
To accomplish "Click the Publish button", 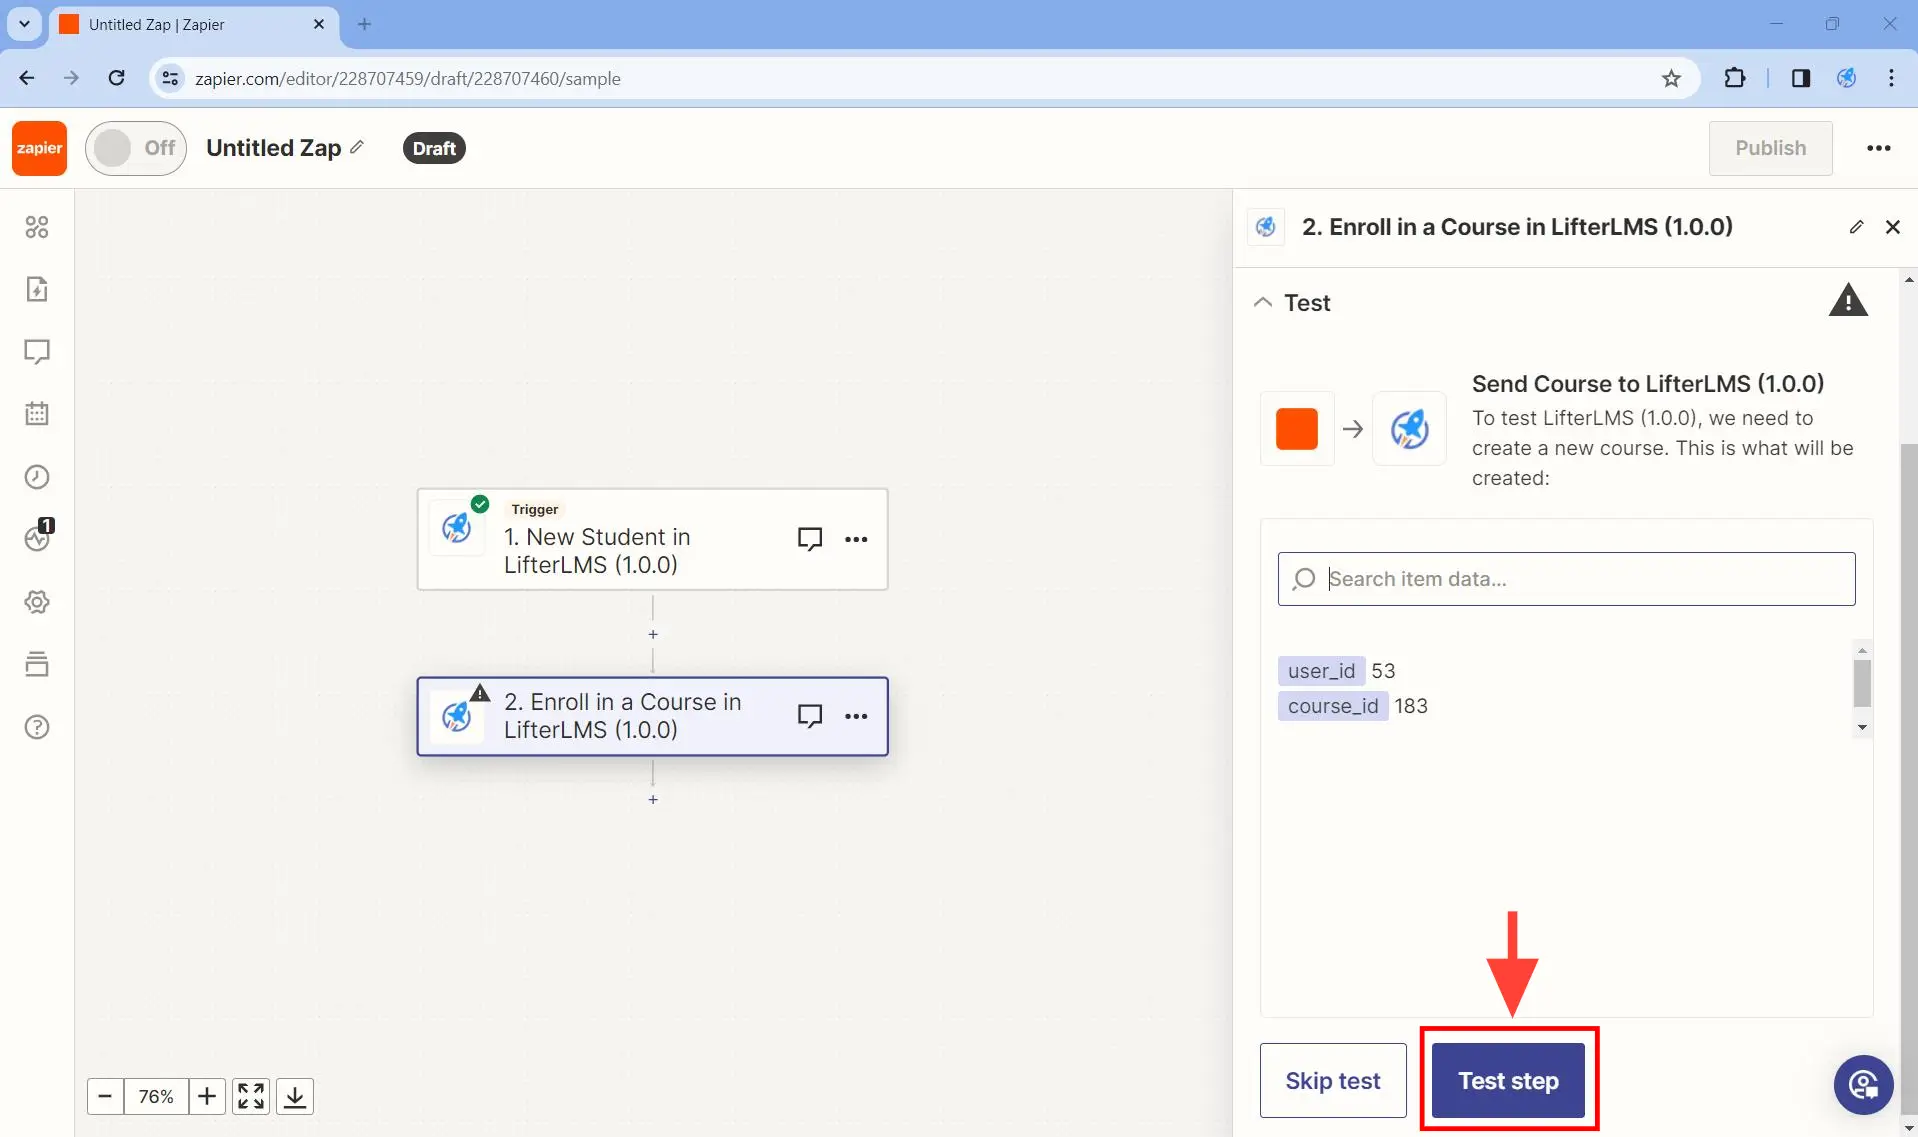I will coord(1770,148).
